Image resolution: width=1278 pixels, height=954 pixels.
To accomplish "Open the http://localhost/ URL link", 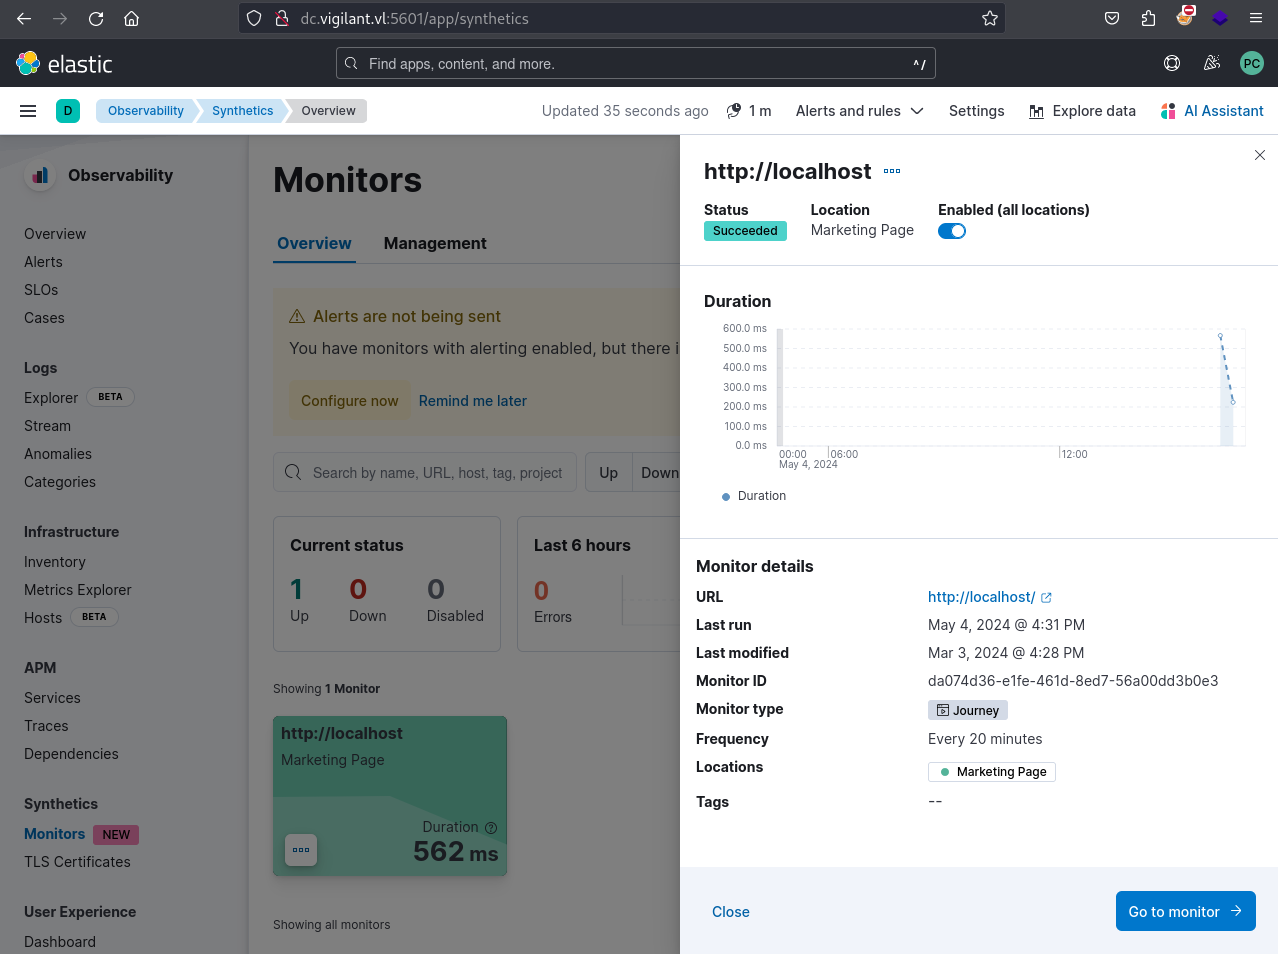I will pyautogui.click(x=990, y=597).
